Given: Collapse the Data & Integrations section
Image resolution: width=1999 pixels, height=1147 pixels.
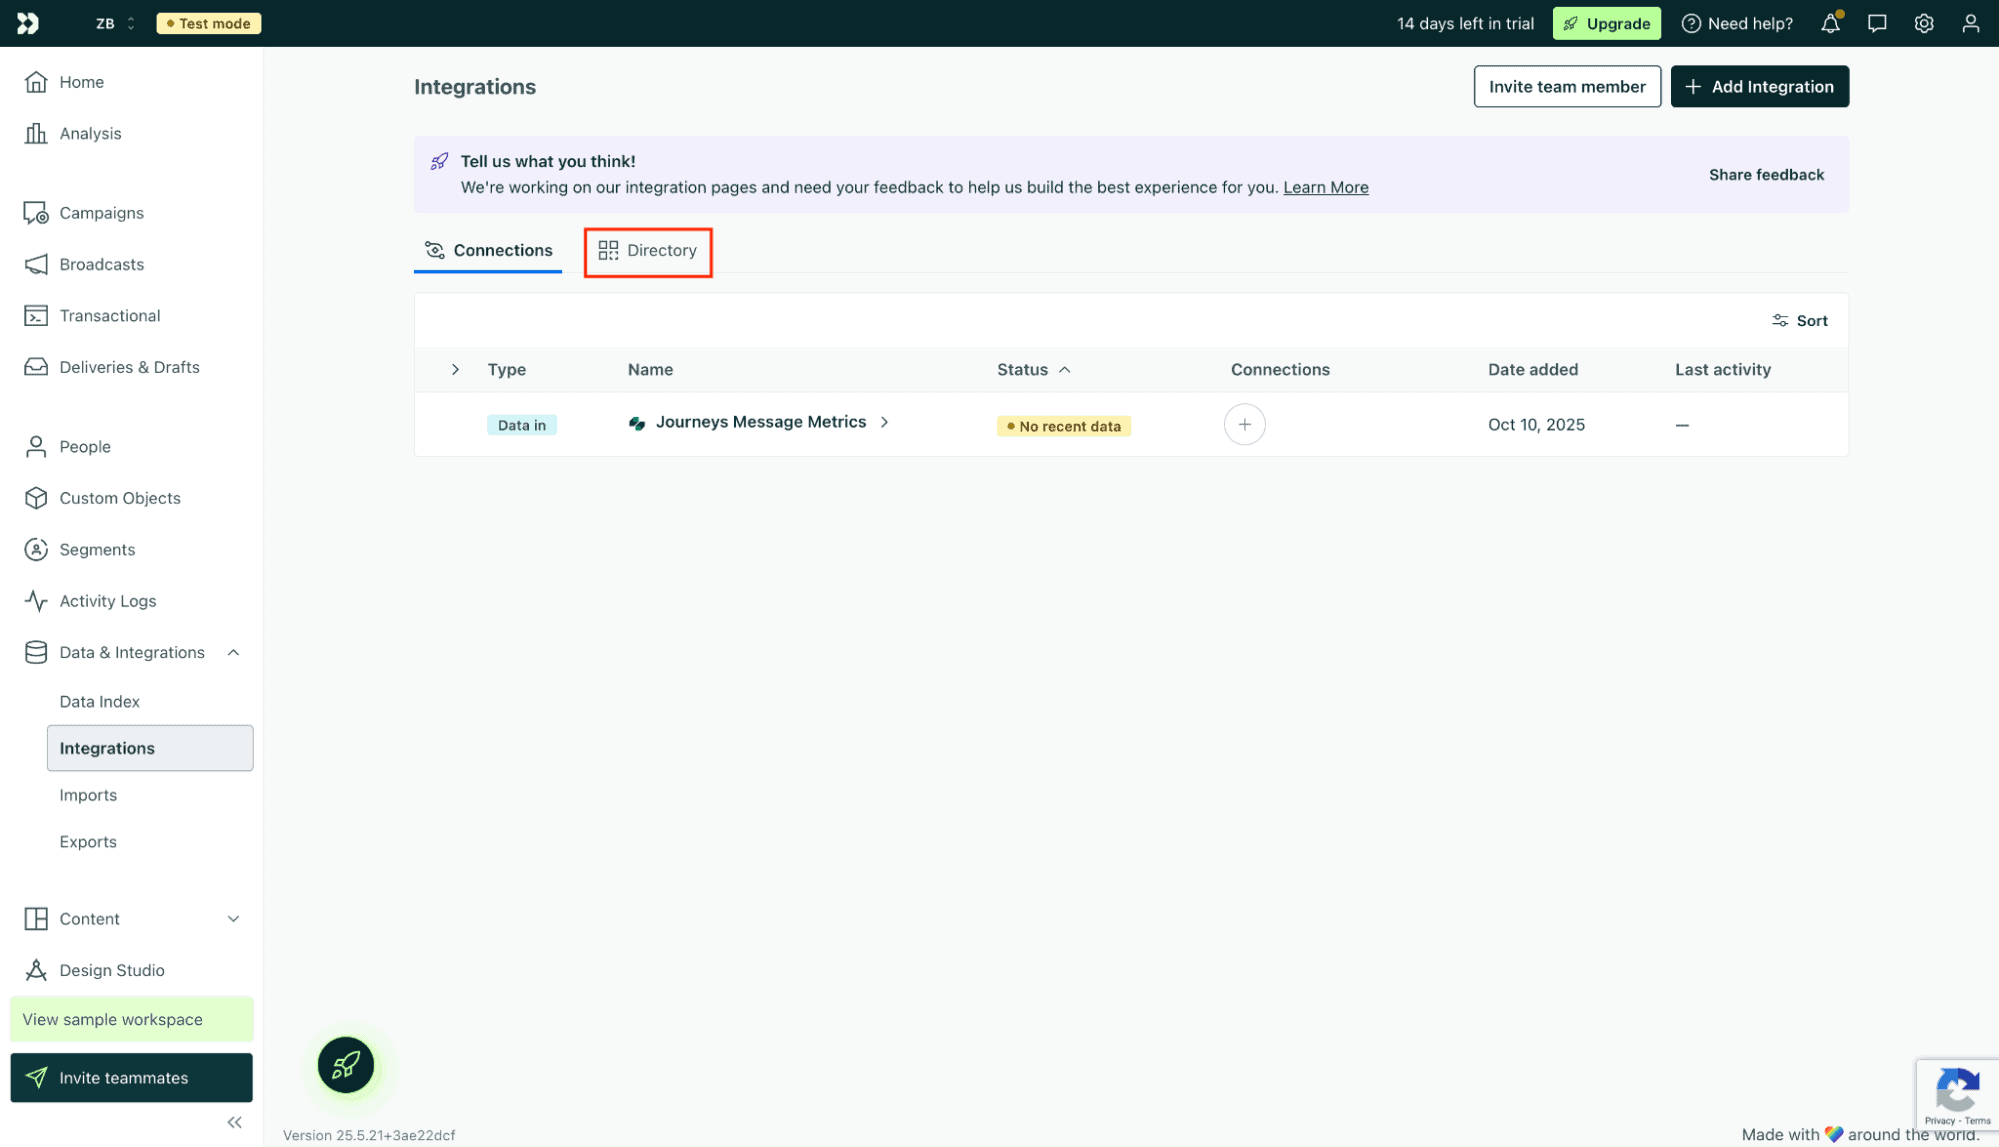Looking at the screenshot, I should point(233,652).
